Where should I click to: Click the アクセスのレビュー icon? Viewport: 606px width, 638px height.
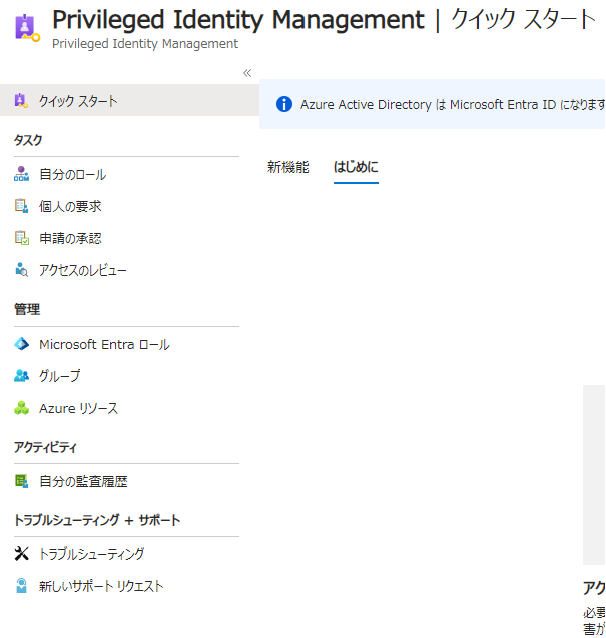(22, 271)
